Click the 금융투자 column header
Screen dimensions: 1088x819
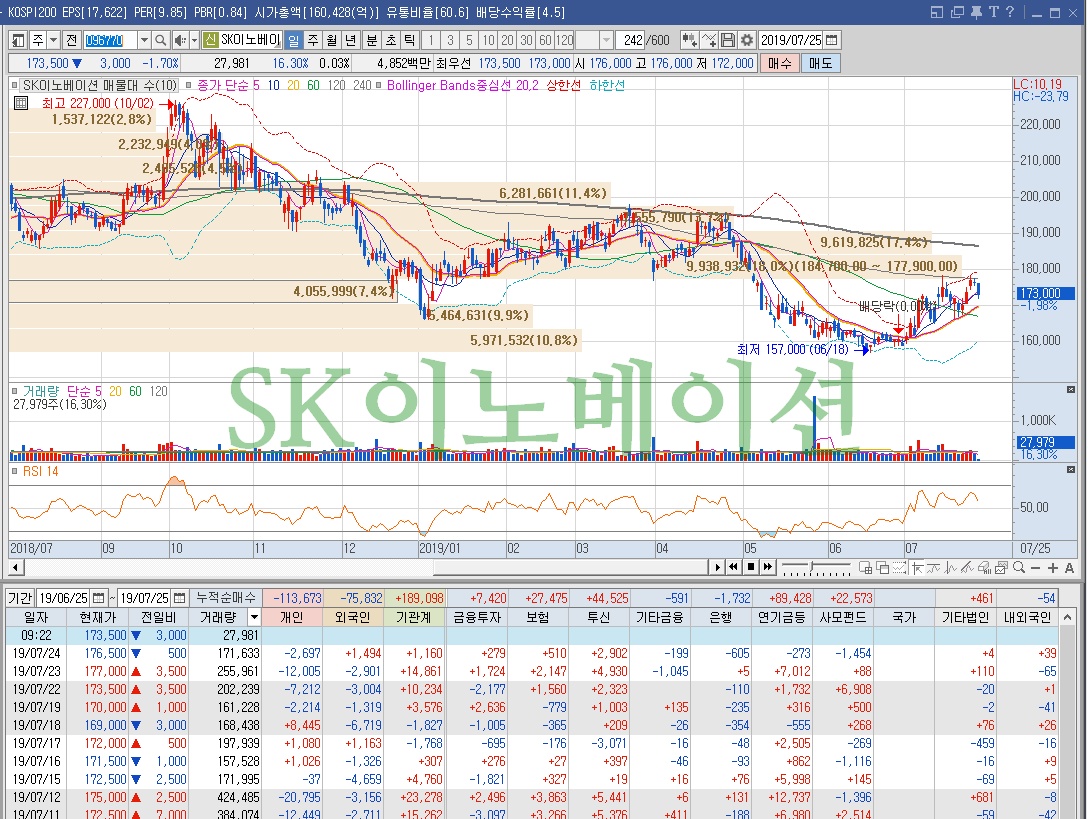[476, 617]
